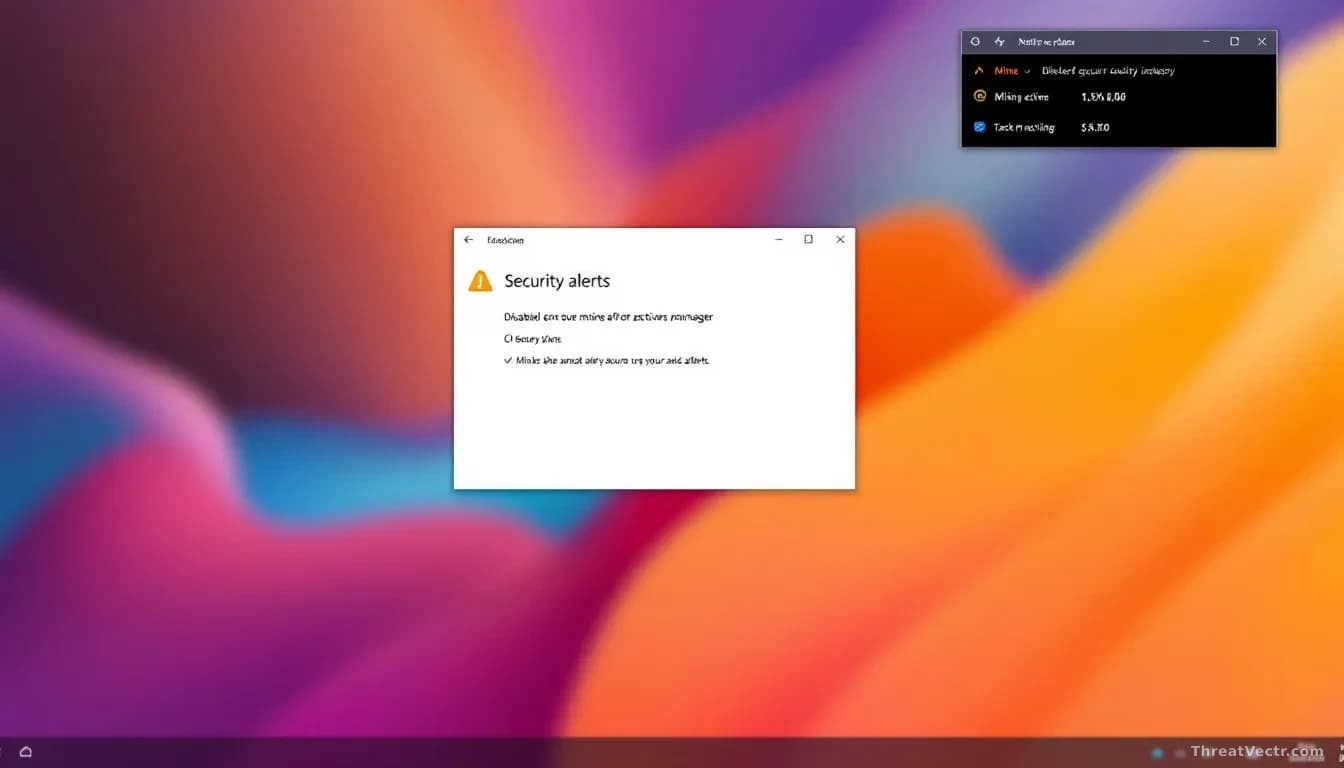Maximize the Security alerts window
Screen dimensions: 1344x768
click(x=808, y=240)
